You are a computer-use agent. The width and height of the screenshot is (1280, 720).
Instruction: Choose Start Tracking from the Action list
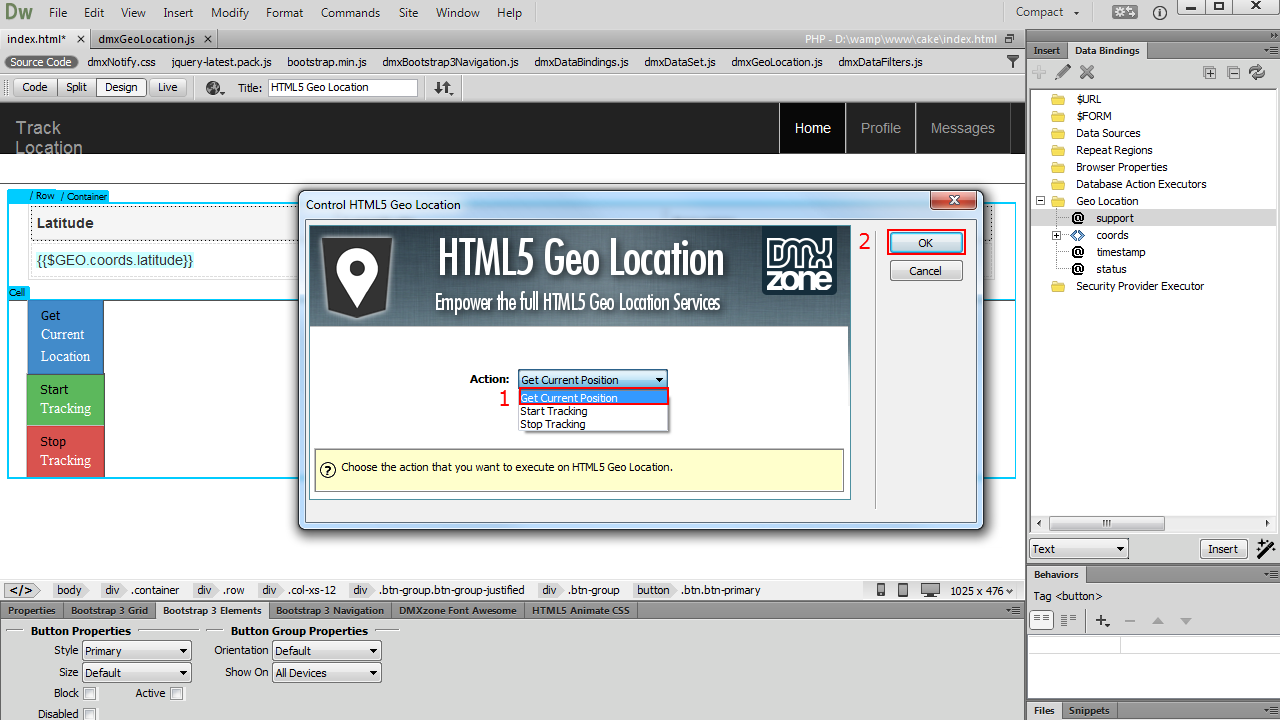(593, 411)
